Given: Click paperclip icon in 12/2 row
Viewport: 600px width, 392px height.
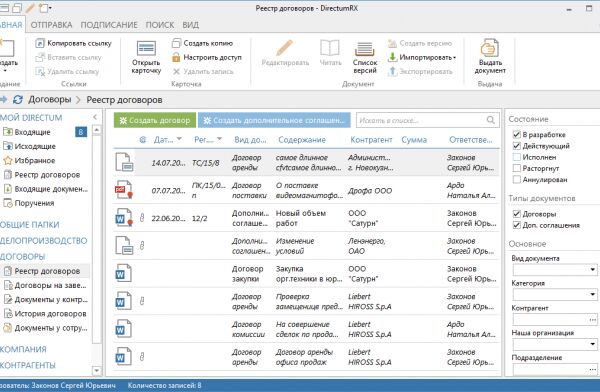Looking at the screenshot, I should click(142, 218).
